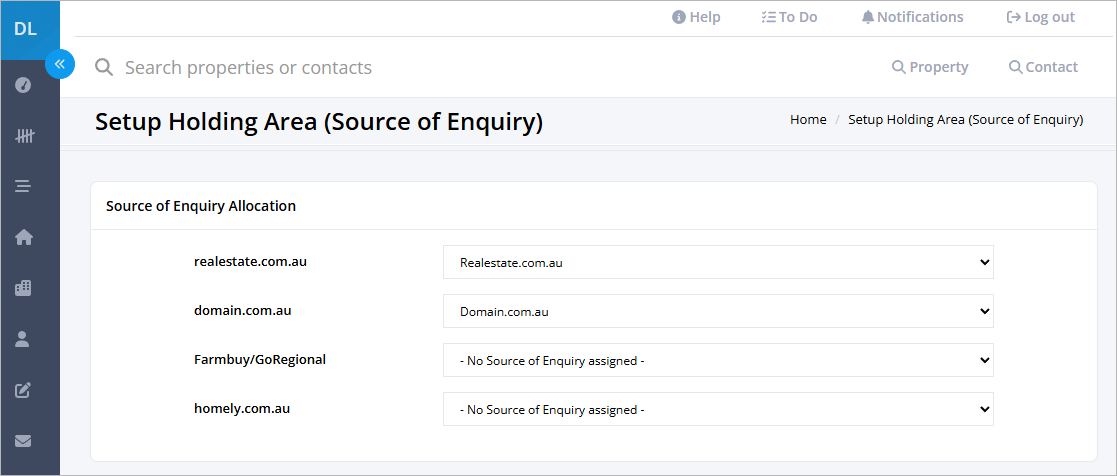Open the homely.com.au source dropdown
The width and height of the screenshot is (1117, 476).
coord(718,409)
